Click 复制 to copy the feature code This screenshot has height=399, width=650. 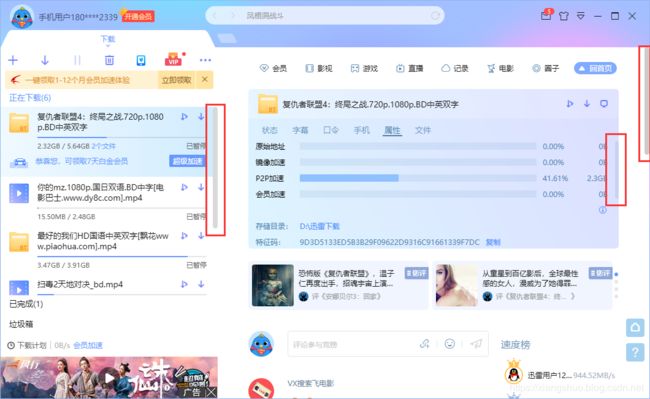[493, 242]
